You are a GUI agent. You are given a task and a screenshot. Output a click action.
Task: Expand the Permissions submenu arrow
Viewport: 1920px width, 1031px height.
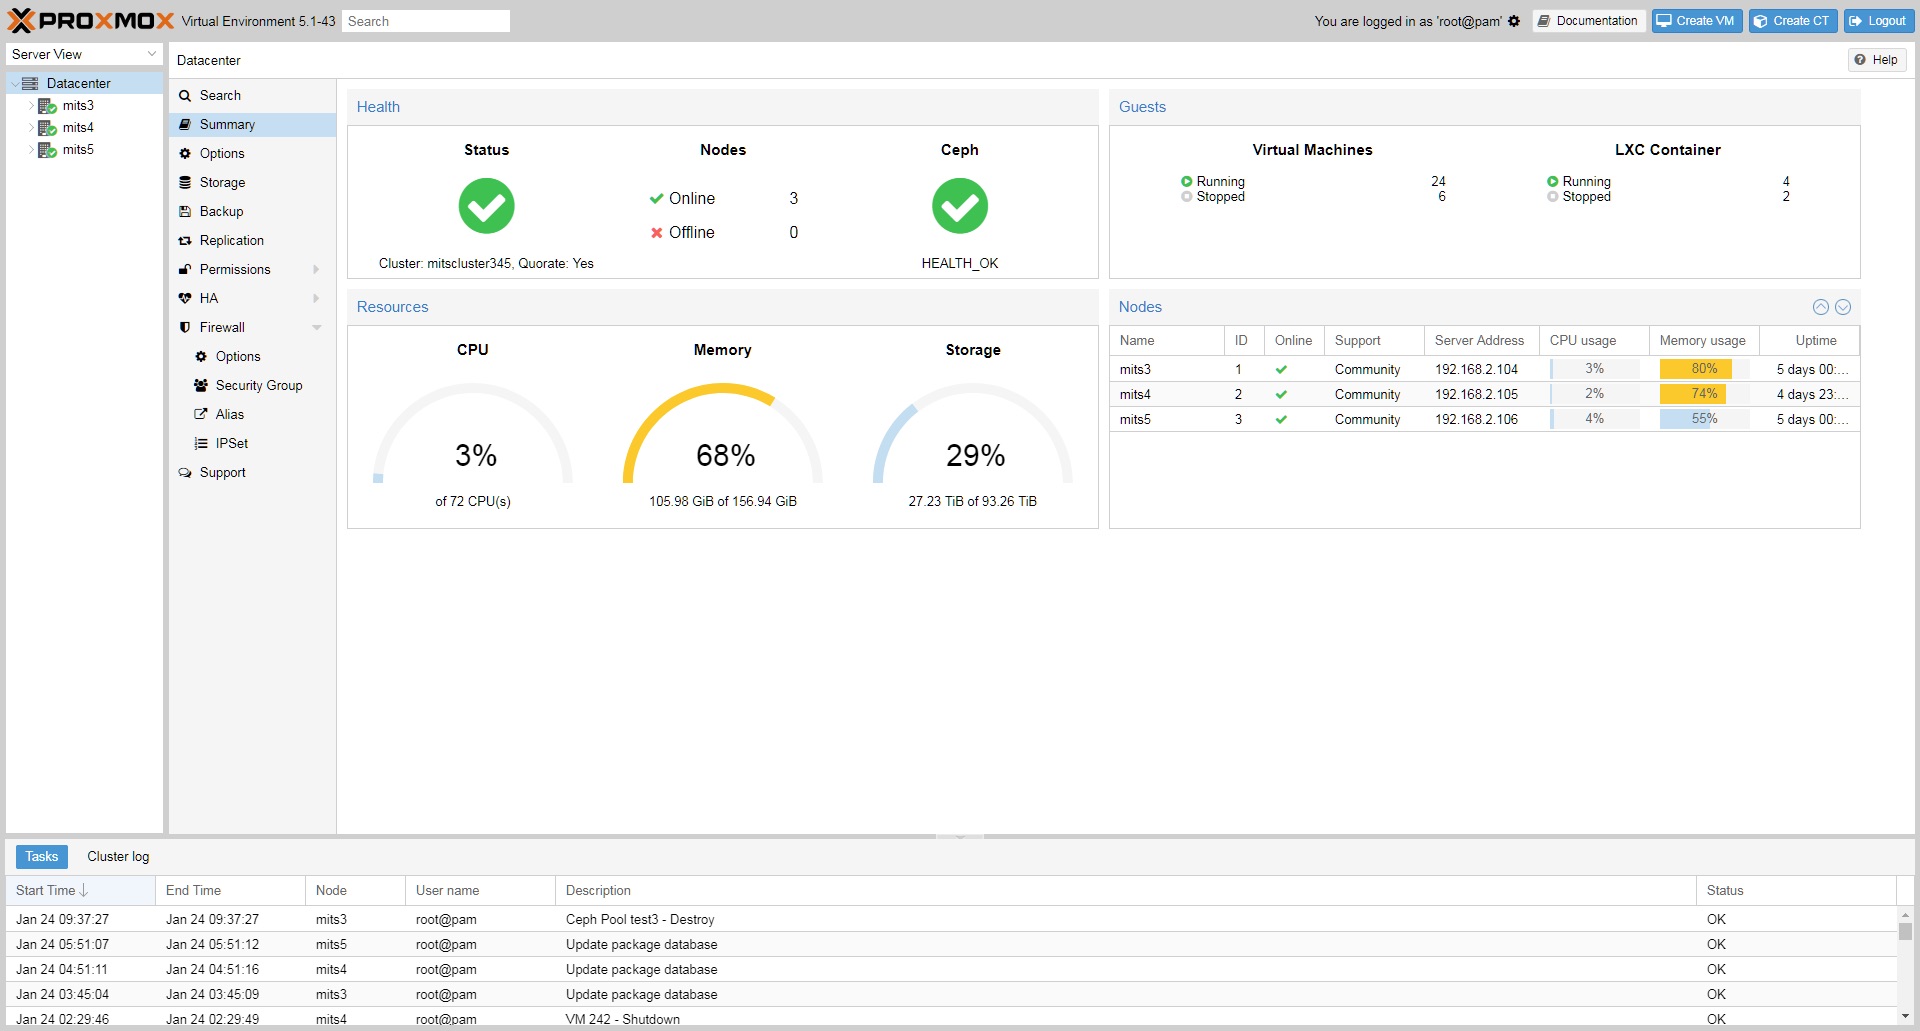pyautogui.click(x=316, y=270)
